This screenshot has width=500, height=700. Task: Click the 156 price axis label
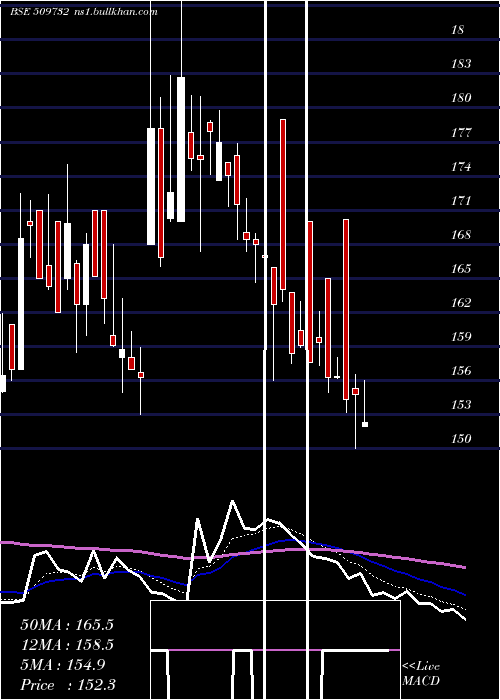pyautogui.click(x=461, y=371)
